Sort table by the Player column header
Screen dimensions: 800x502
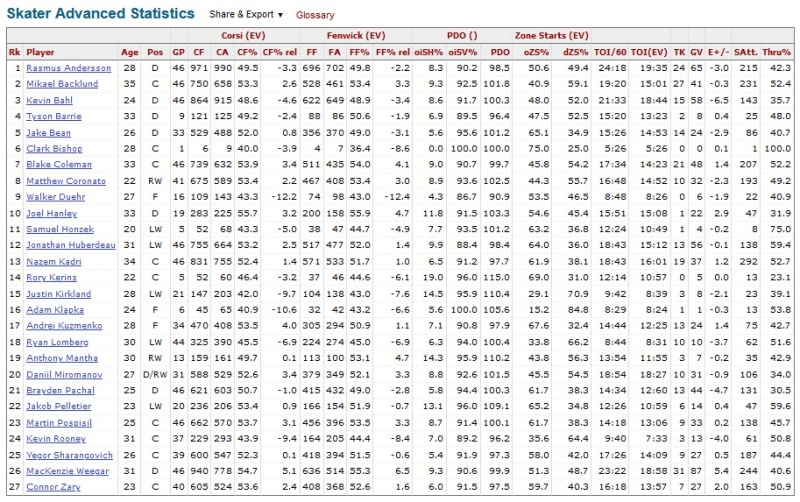40,52
